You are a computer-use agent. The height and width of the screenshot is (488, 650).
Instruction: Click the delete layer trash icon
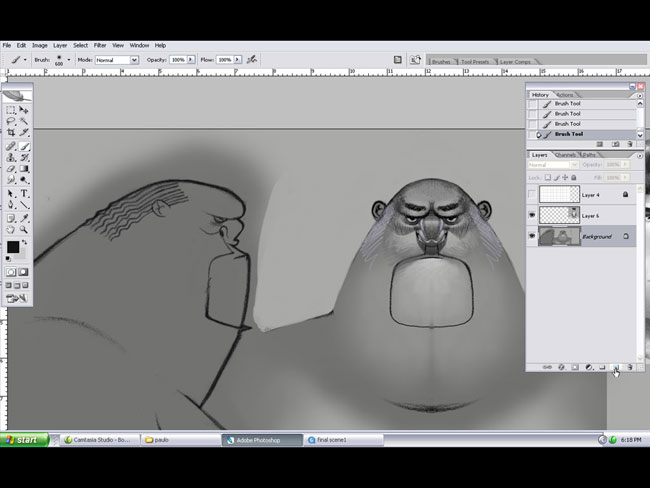click(x=630, y=367)
